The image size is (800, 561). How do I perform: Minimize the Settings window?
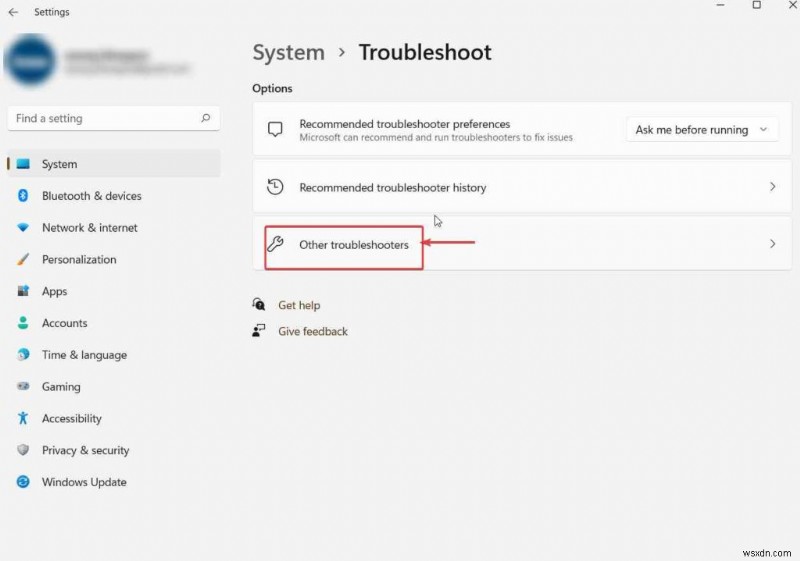(720, 5)
